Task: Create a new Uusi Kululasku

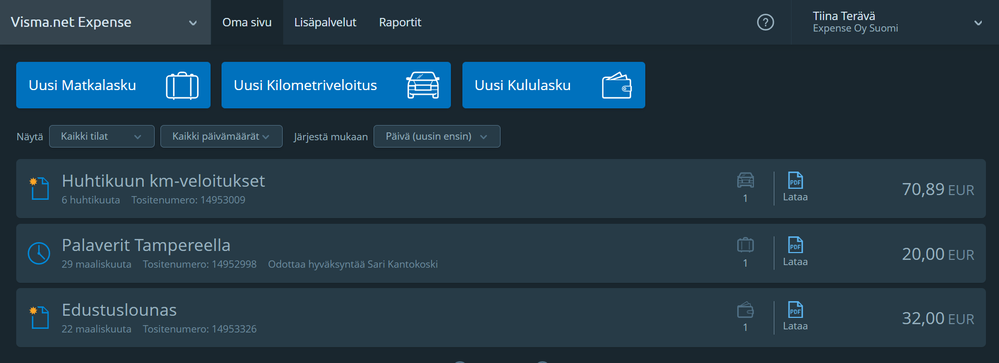Action: pos(554,85)
